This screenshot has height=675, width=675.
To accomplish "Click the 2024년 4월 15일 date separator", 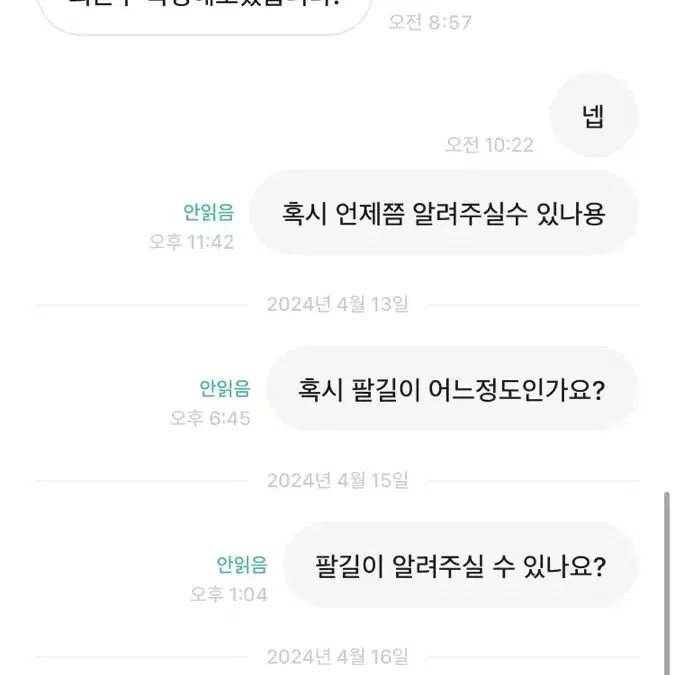I will coord(338,480).
